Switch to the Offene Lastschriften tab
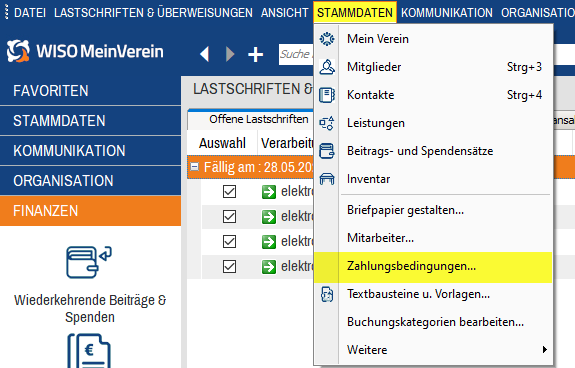575x368 pixels. 258,119
